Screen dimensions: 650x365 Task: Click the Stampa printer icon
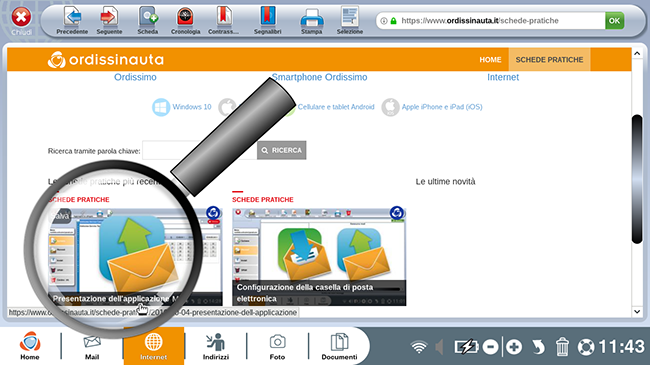(x=312, y=18)
